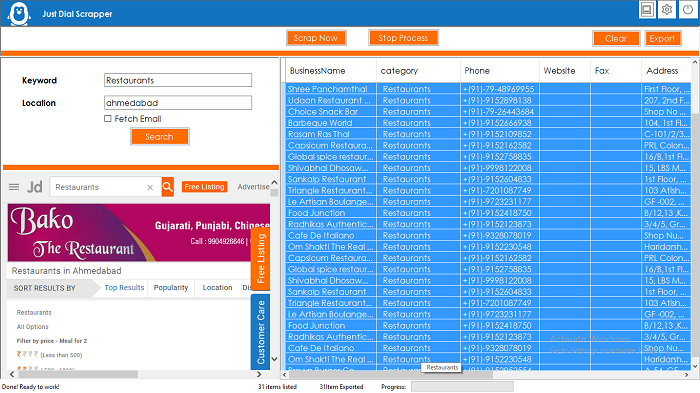Click the Stop Process button

pyautogui.click(x=403, y=38)
